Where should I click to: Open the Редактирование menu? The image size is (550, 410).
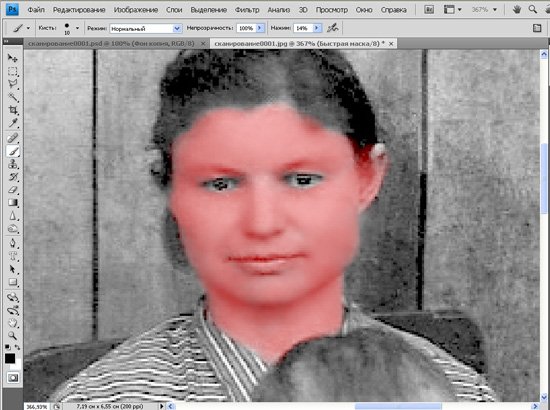pyautogui.click(x=79, y=10)
